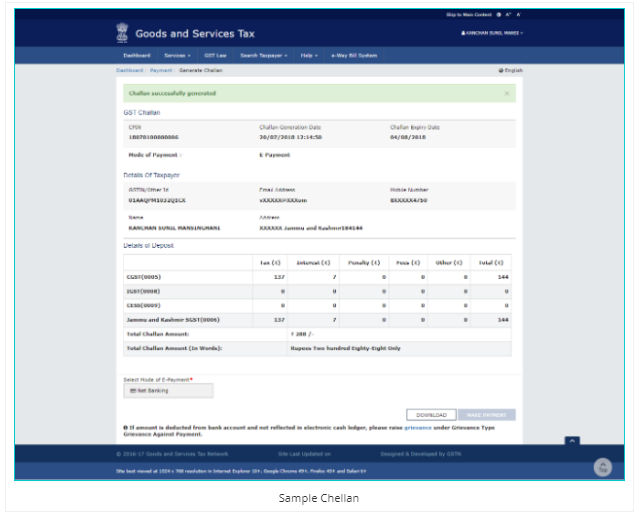Viewport: 642px width, 519px height.
Task: Click the Challan Expiry Date value 04/08/2018
Action: (x=408, y=137)
